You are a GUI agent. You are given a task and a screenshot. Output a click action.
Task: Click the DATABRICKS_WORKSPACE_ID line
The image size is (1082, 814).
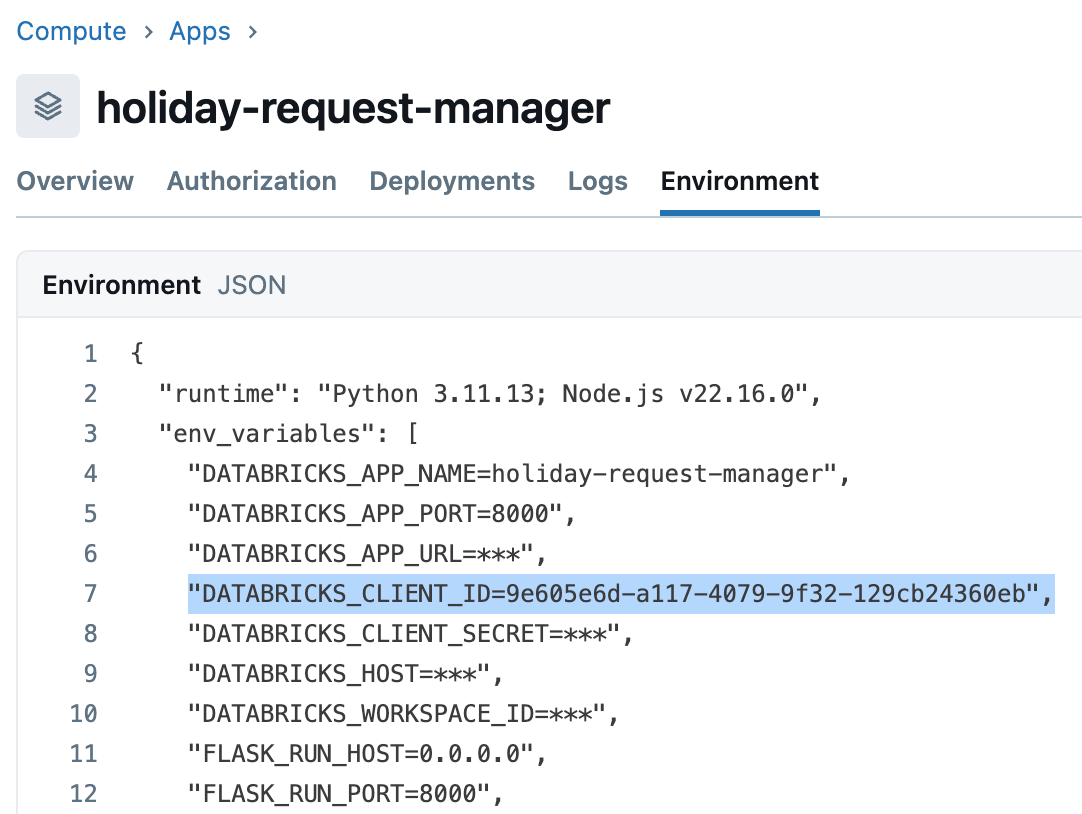point(405,714)
